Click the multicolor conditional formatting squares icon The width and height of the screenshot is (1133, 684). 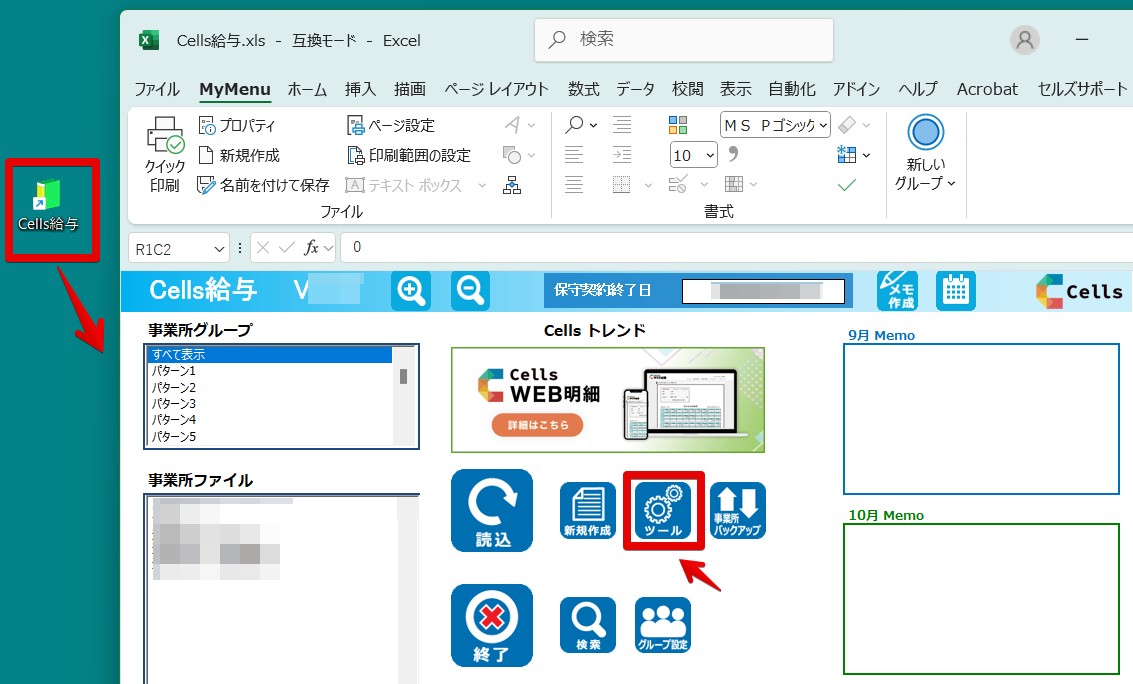pos(678,125)
